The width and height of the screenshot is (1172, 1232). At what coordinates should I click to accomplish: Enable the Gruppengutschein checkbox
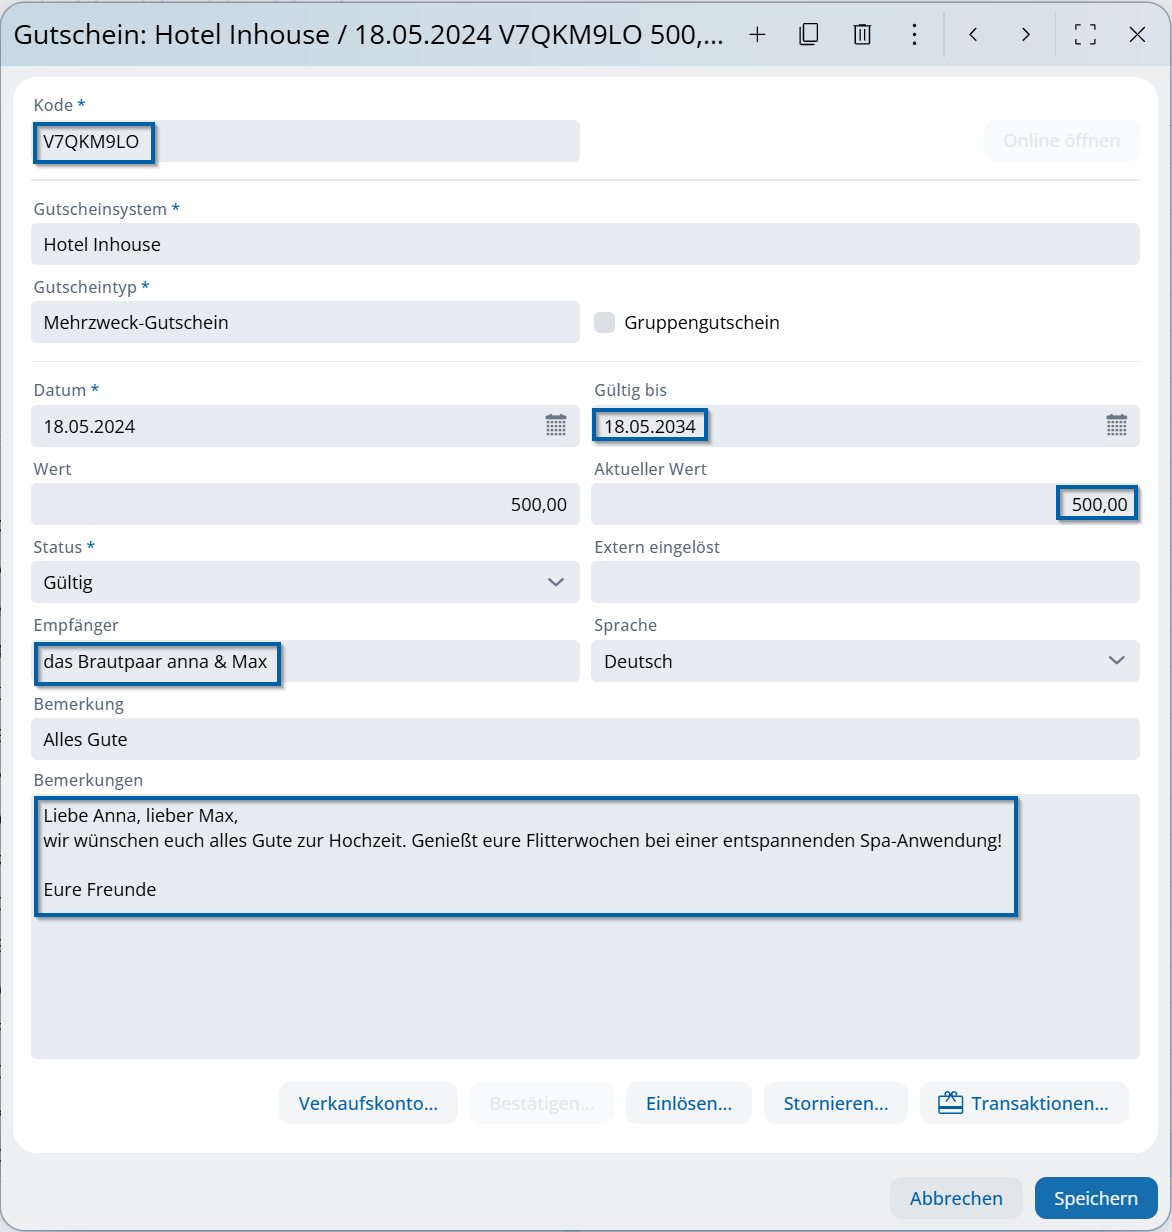(605, 322)
